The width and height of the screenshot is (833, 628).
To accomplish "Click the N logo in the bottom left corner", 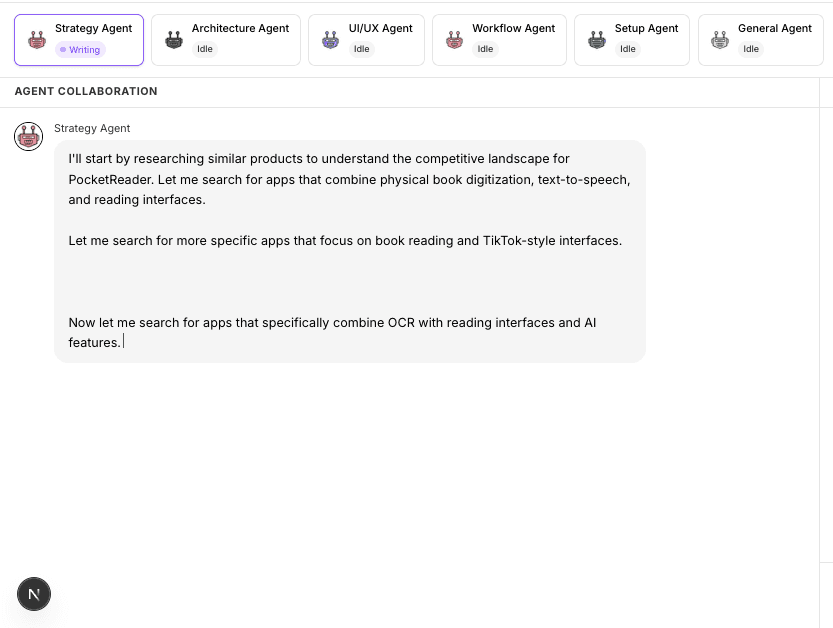I will [x=33, y=594].
